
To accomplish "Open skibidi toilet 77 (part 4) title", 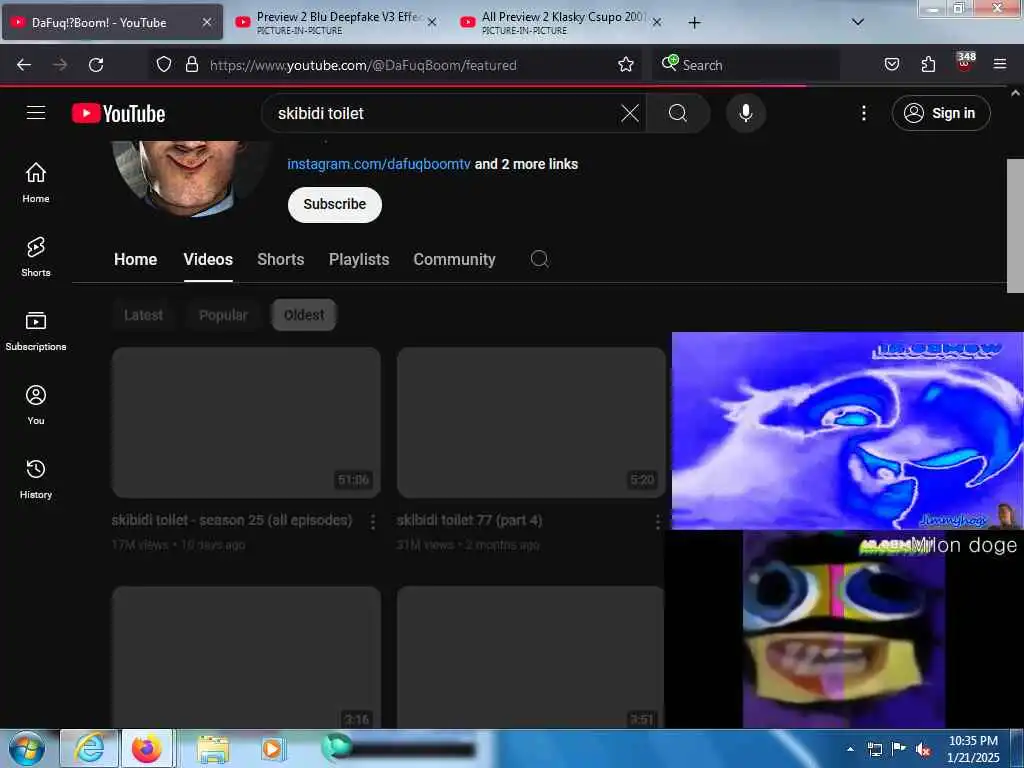I will tap(469, 520).
